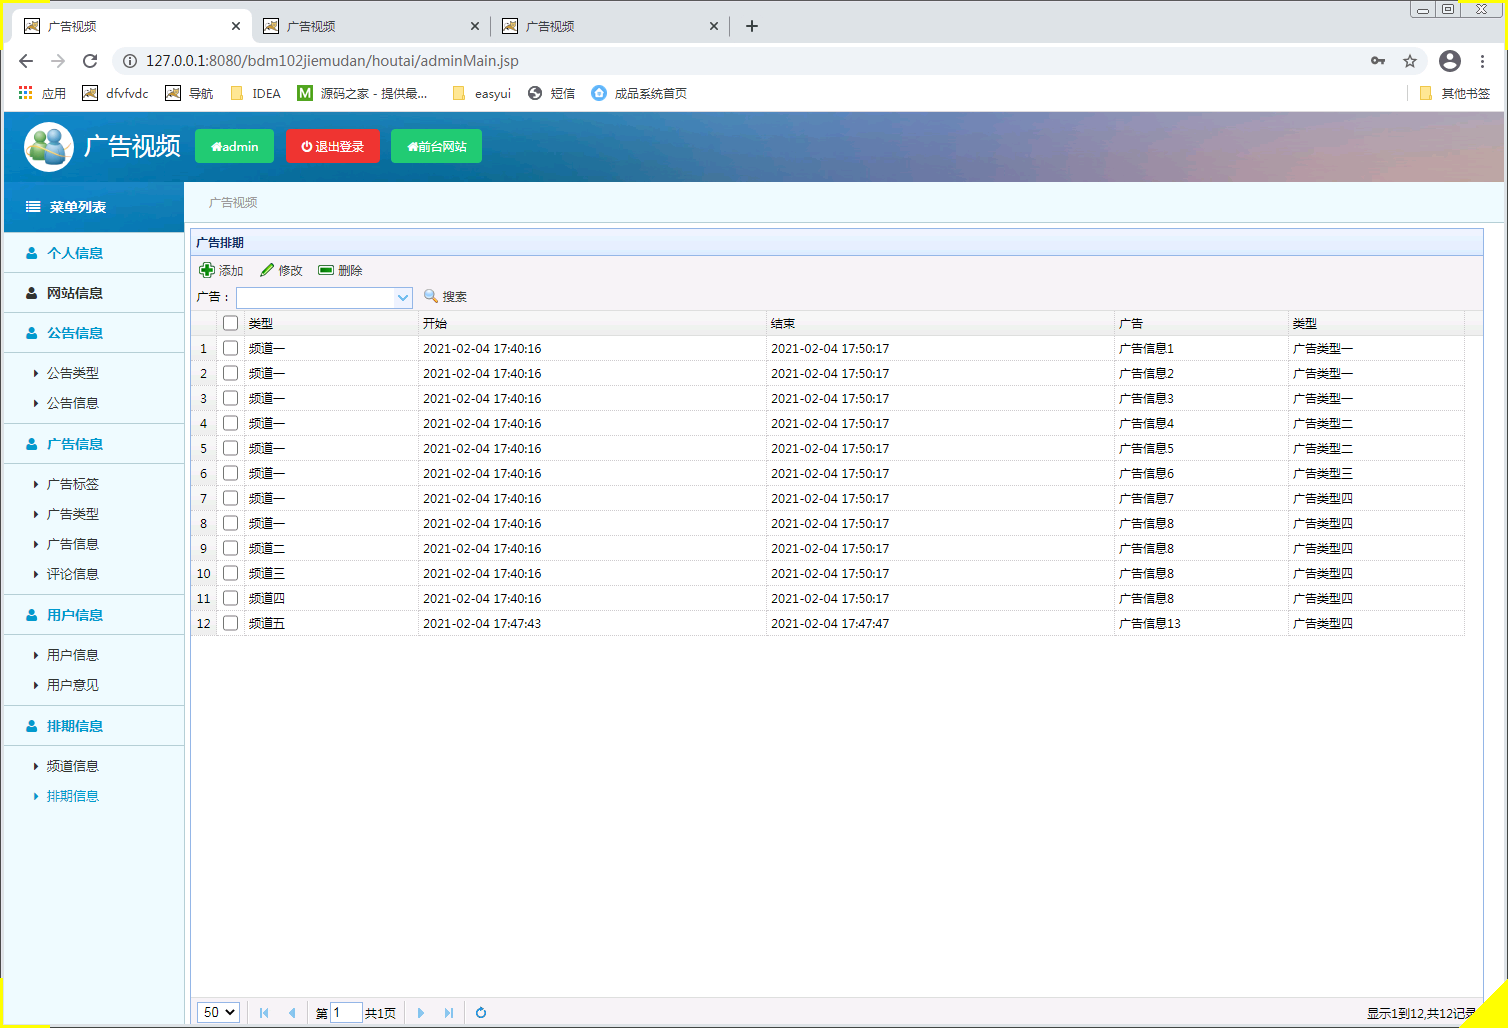Go to next page in pager
Screen dimensions: 1508x1028
pyautogui.click(x=421, y=1013)
